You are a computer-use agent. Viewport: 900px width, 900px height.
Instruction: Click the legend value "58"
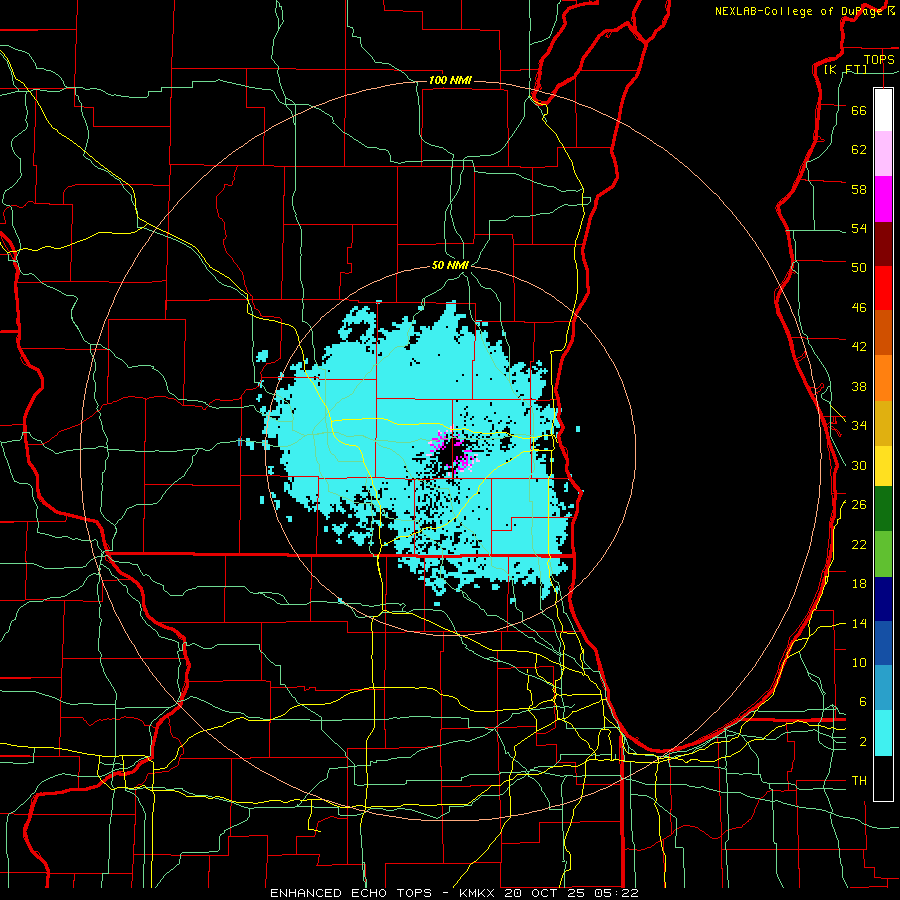(x=859, y=189)
